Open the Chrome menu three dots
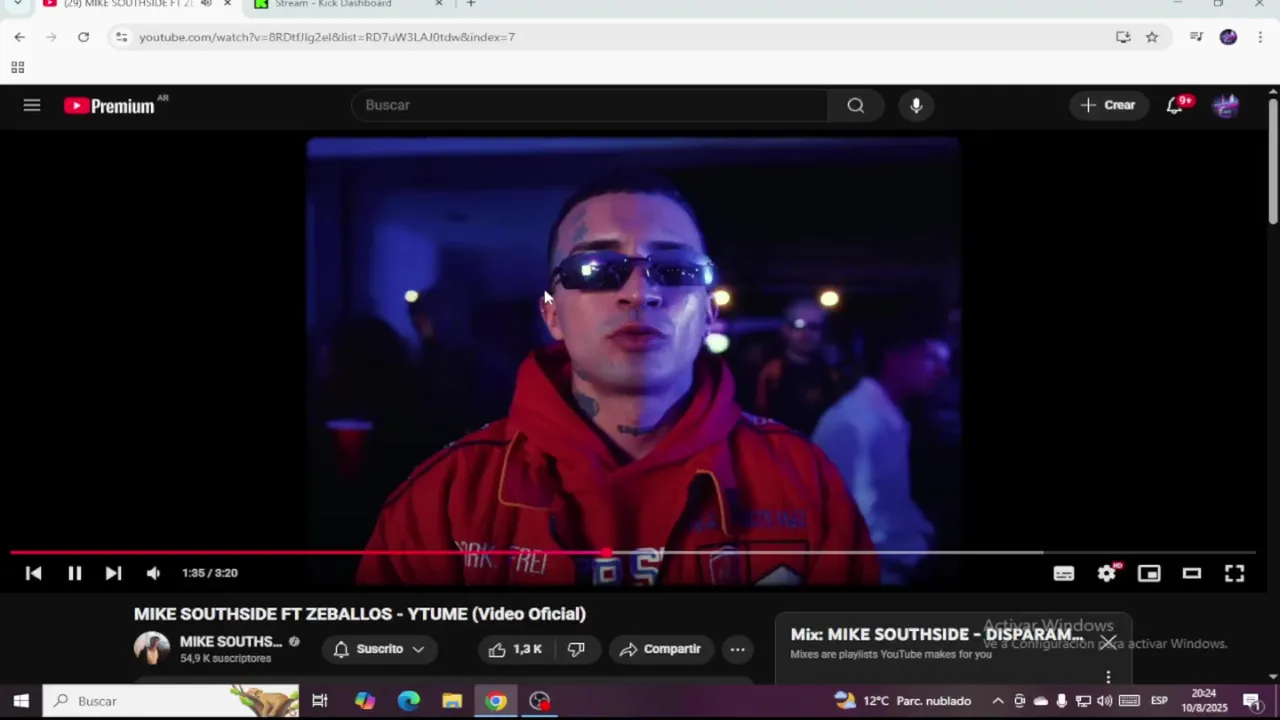 coord(1260,37)
